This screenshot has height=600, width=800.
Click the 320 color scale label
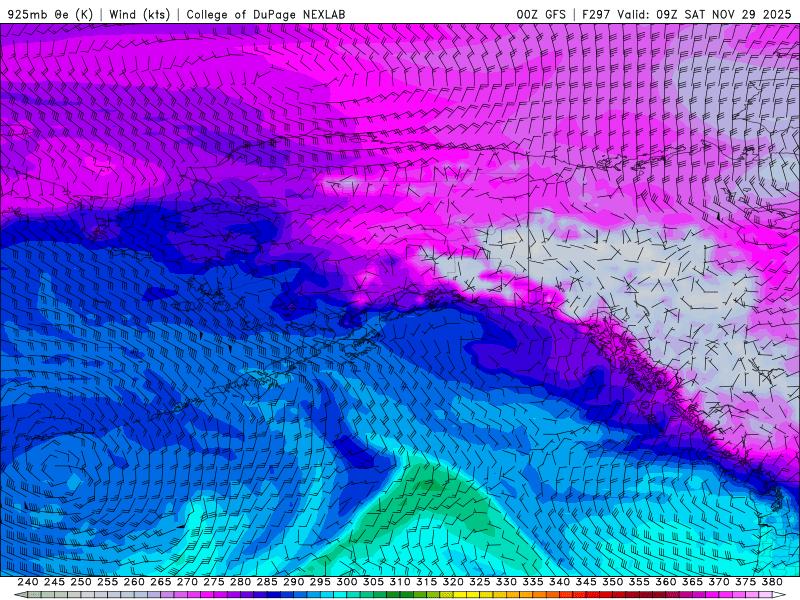pyautogui.click(x=453, y=582)
